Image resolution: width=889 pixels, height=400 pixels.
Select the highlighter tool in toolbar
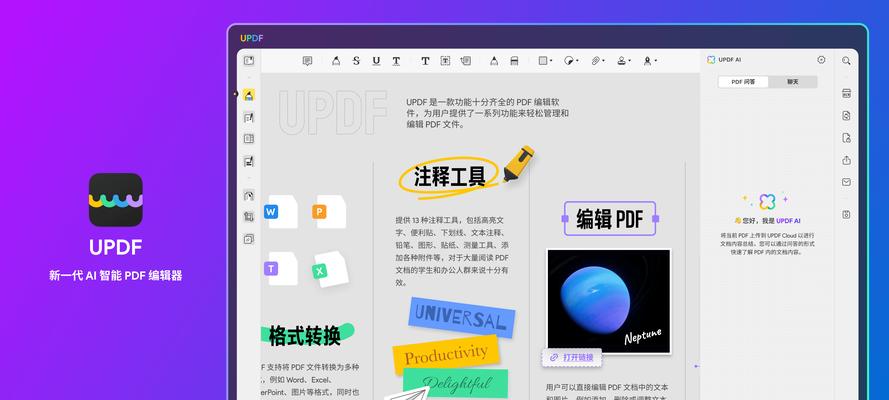click(x=336, y=61)
